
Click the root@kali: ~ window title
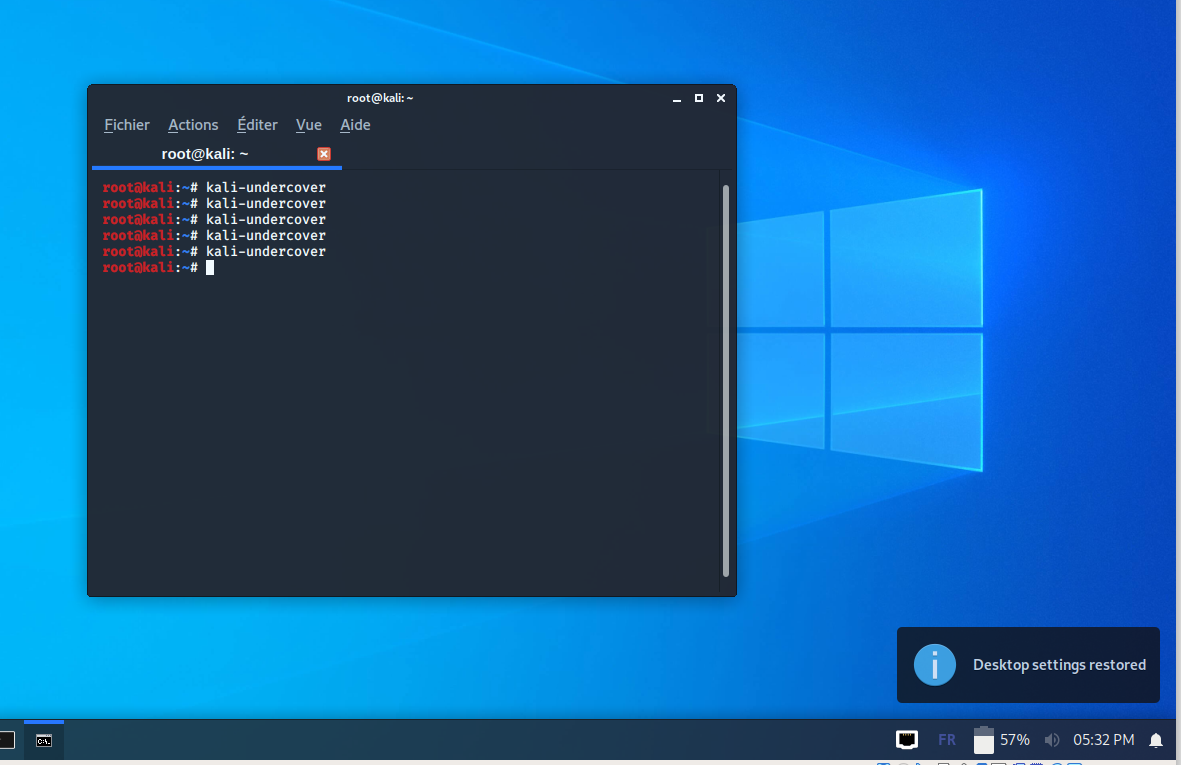(380, 98)
